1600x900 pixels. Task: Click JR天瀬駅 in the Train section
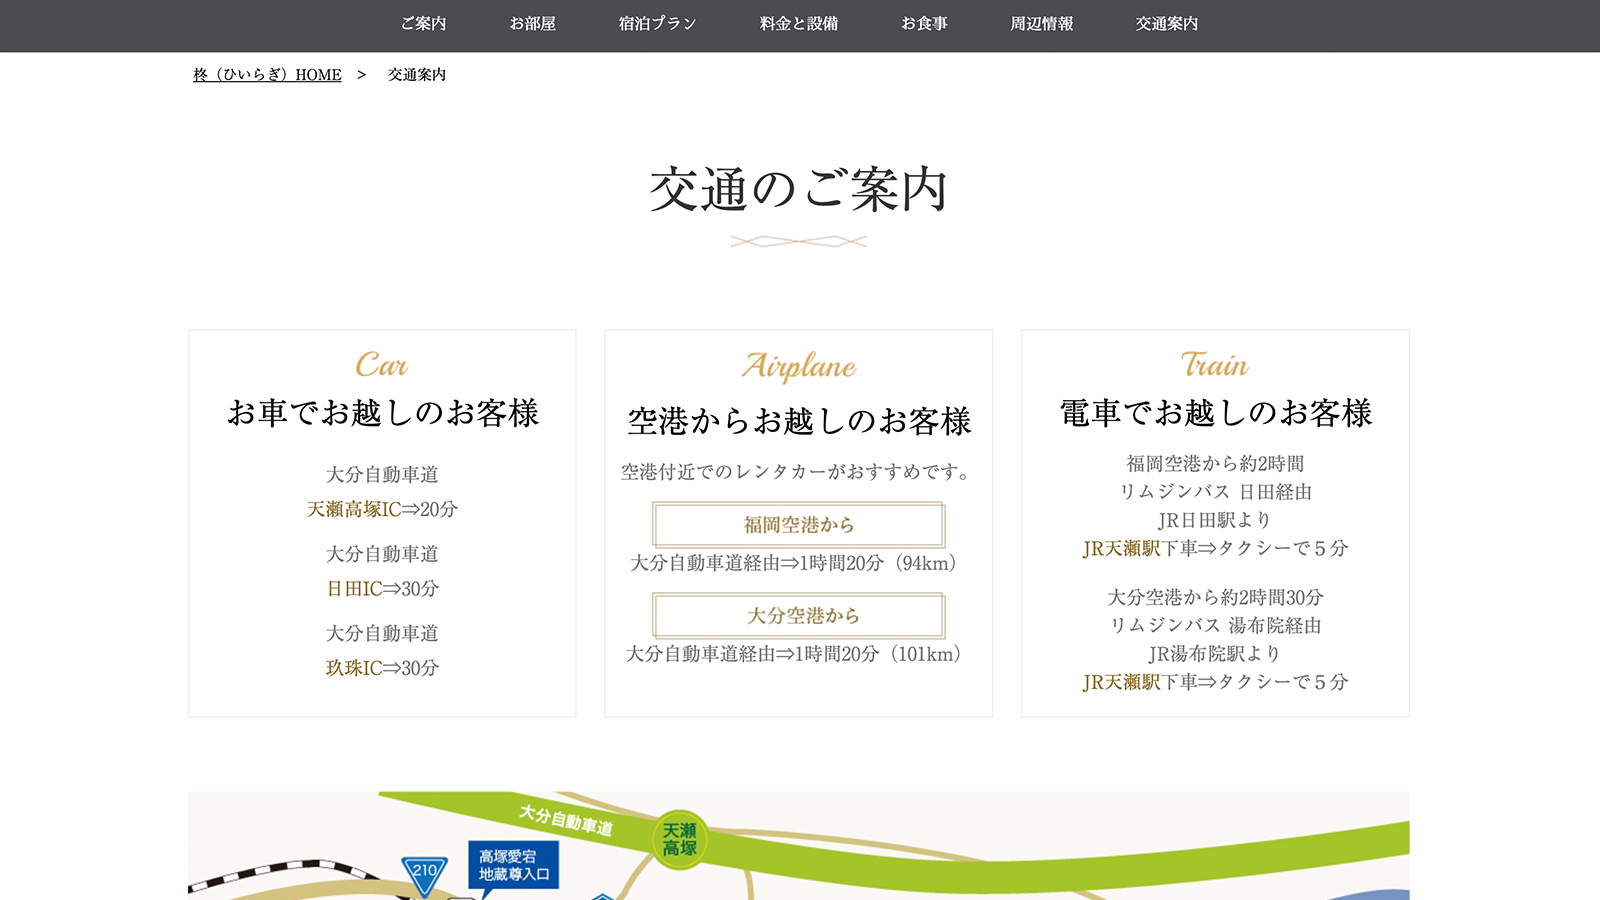pos(1122,548)
